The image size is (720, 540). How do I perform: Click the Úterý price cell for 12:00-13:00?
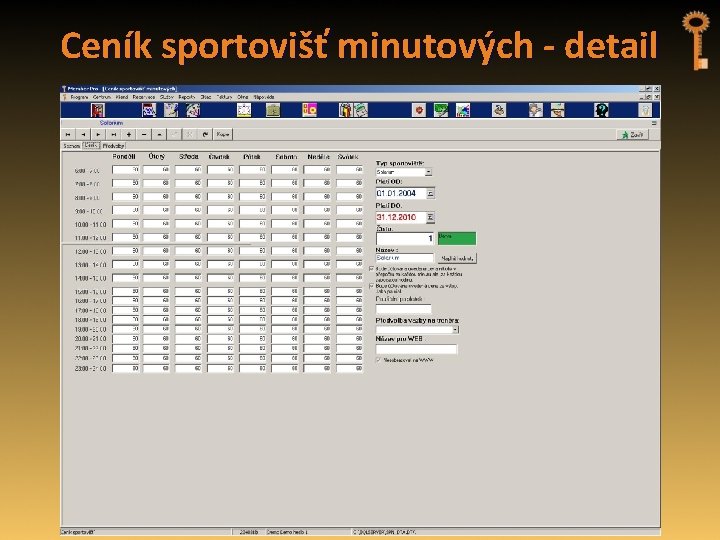pos(156,251)
